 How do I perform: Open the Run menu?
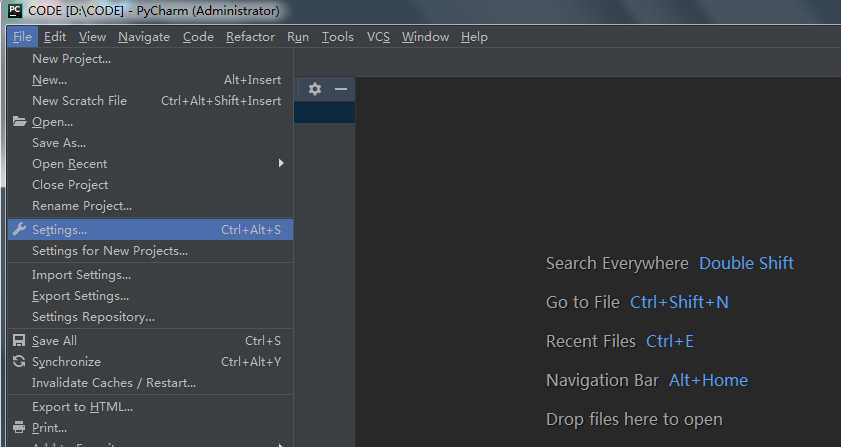pos(298,37)
